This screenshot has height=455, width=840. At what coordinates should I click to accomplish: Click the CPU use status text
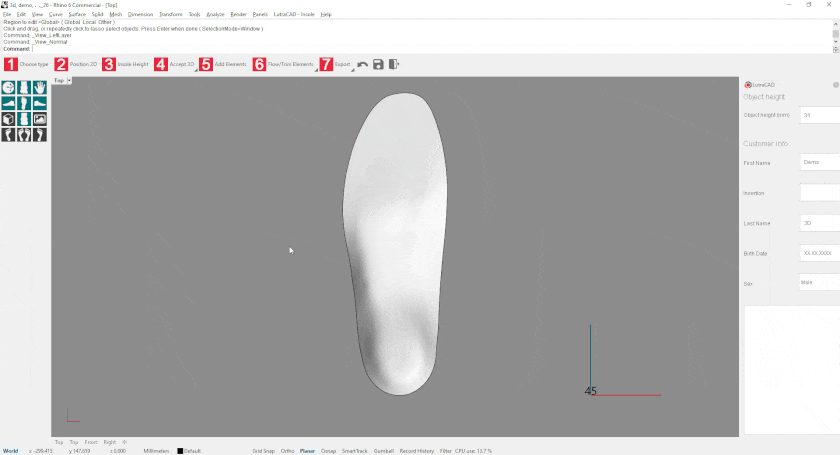474,451
